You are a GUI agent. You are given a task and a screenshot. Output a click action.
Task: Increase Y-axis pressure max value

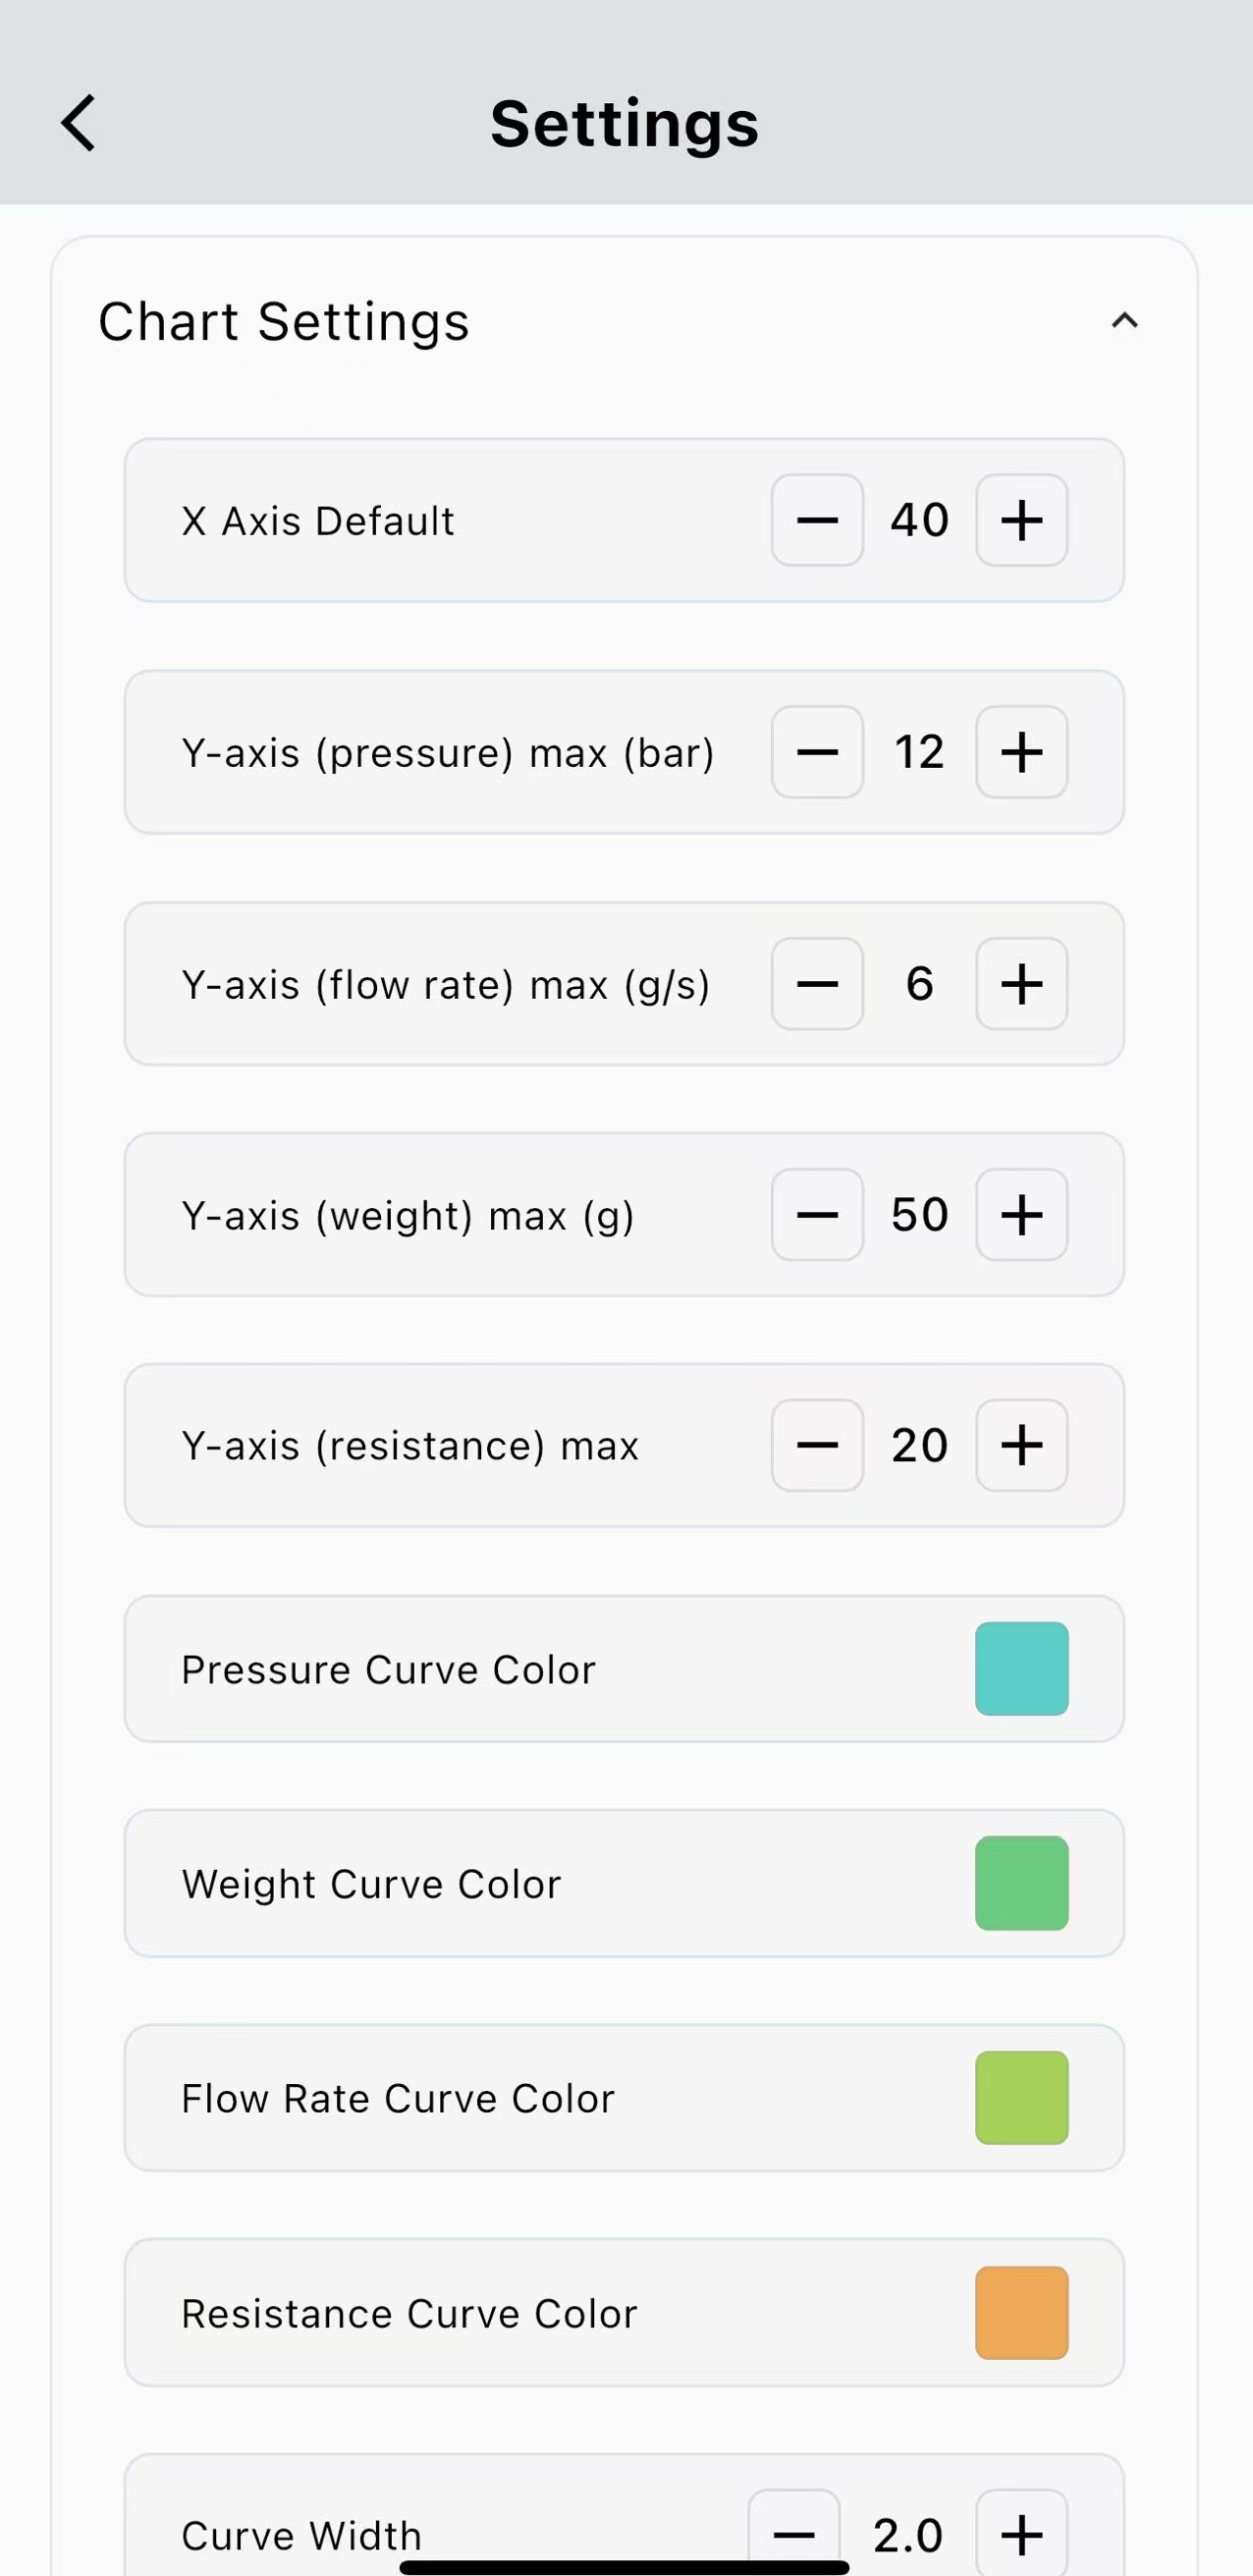1021,752
